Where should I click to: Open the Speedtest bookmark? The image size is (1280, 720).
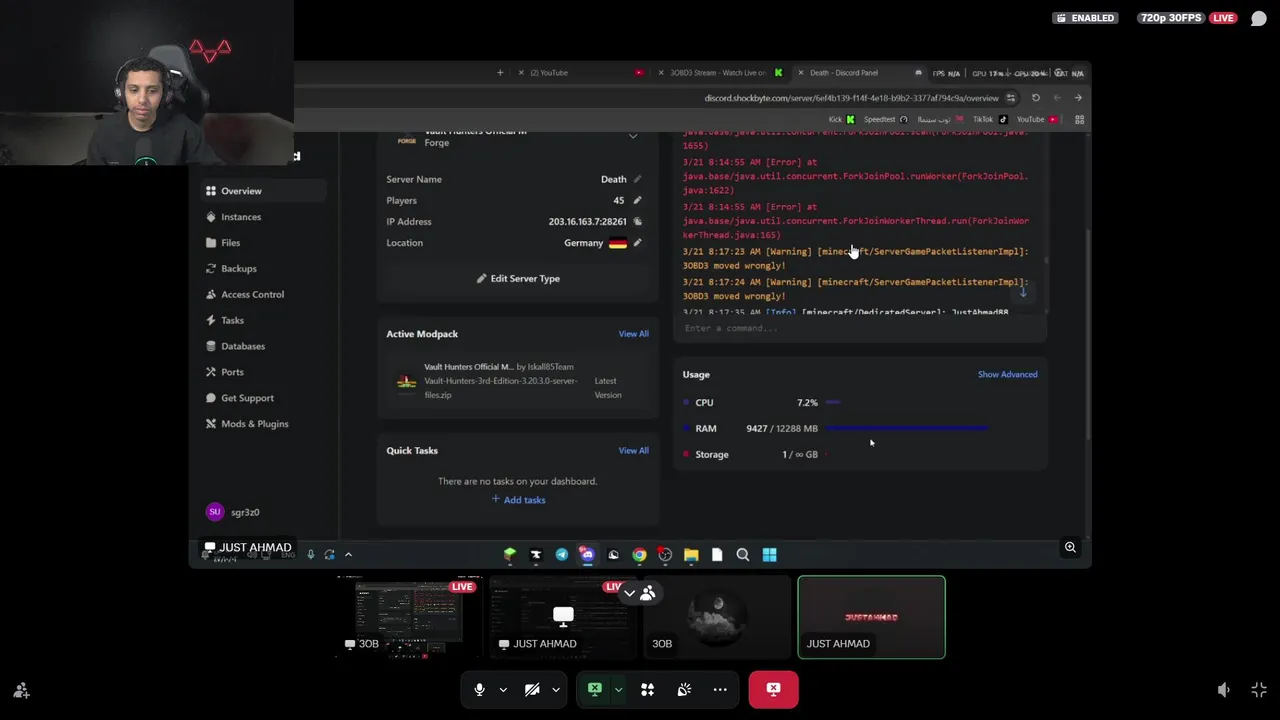click(x=885, y=120)
